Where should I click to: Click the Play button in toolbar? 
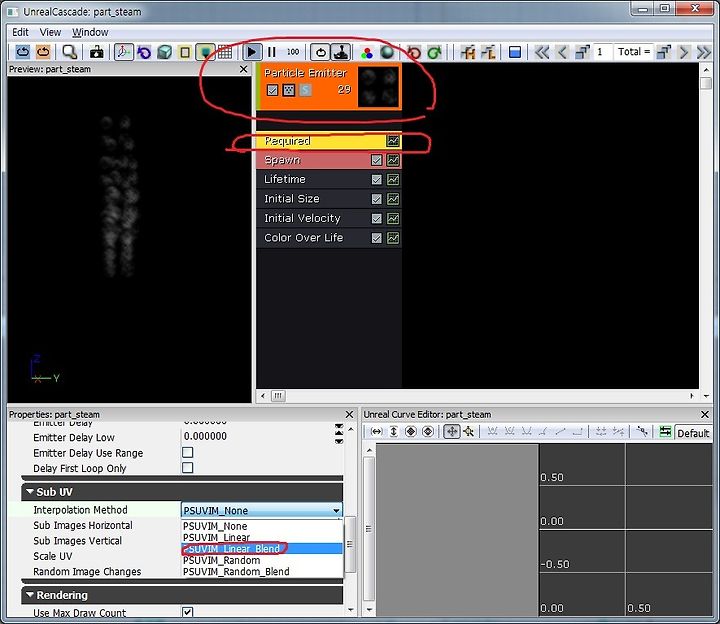252,52
